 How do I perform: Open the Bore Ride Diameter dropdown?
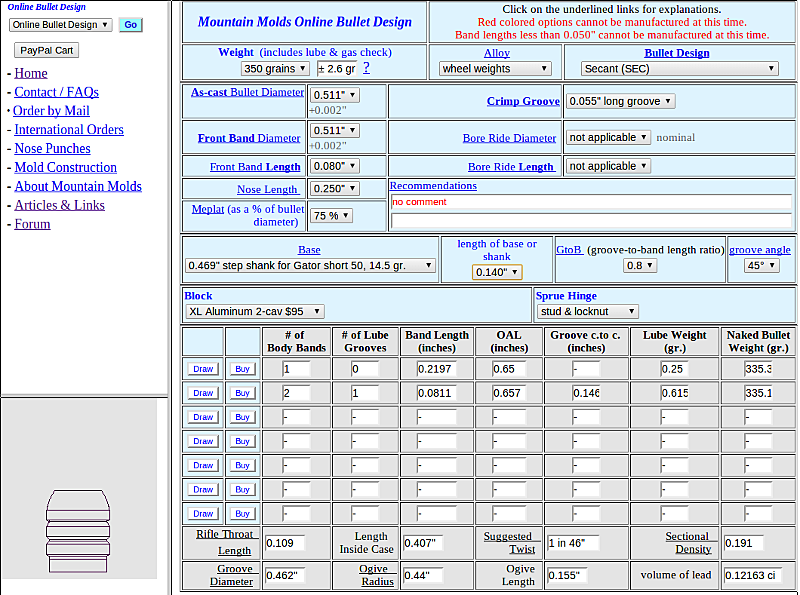(x=608, y=137)
